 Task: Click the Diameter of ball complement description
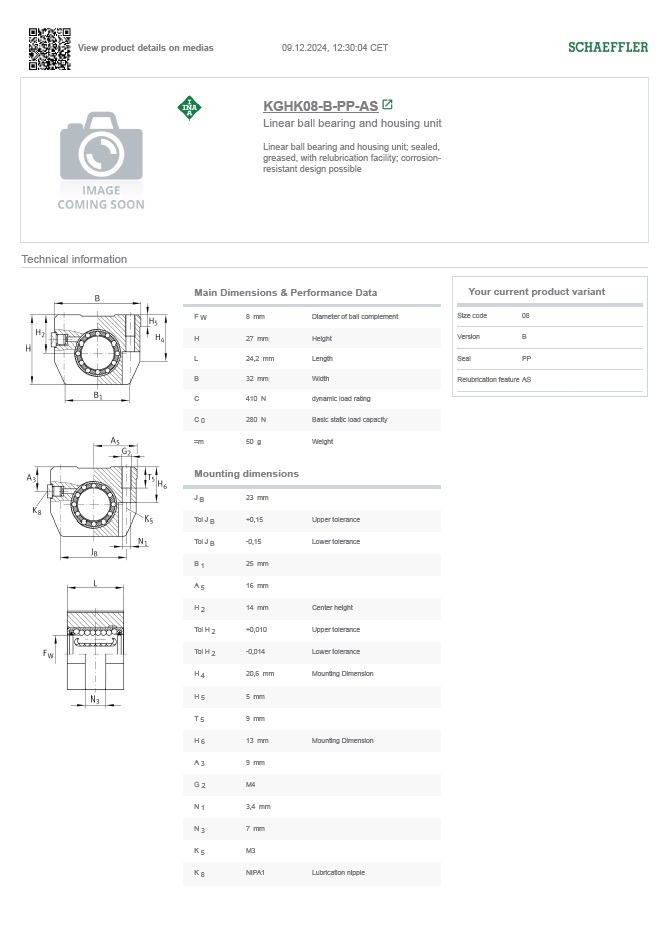355,317
